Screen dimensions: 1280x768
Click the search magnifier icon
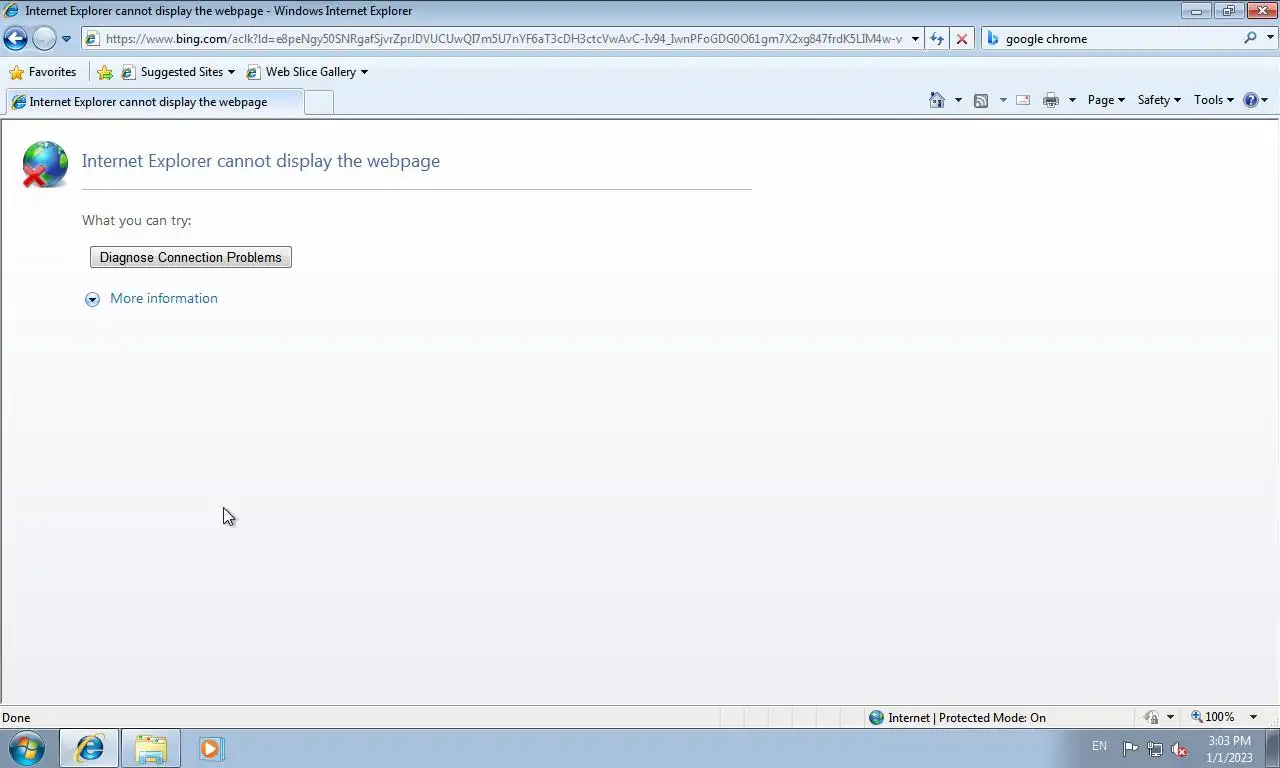[x=1250, y=38]
